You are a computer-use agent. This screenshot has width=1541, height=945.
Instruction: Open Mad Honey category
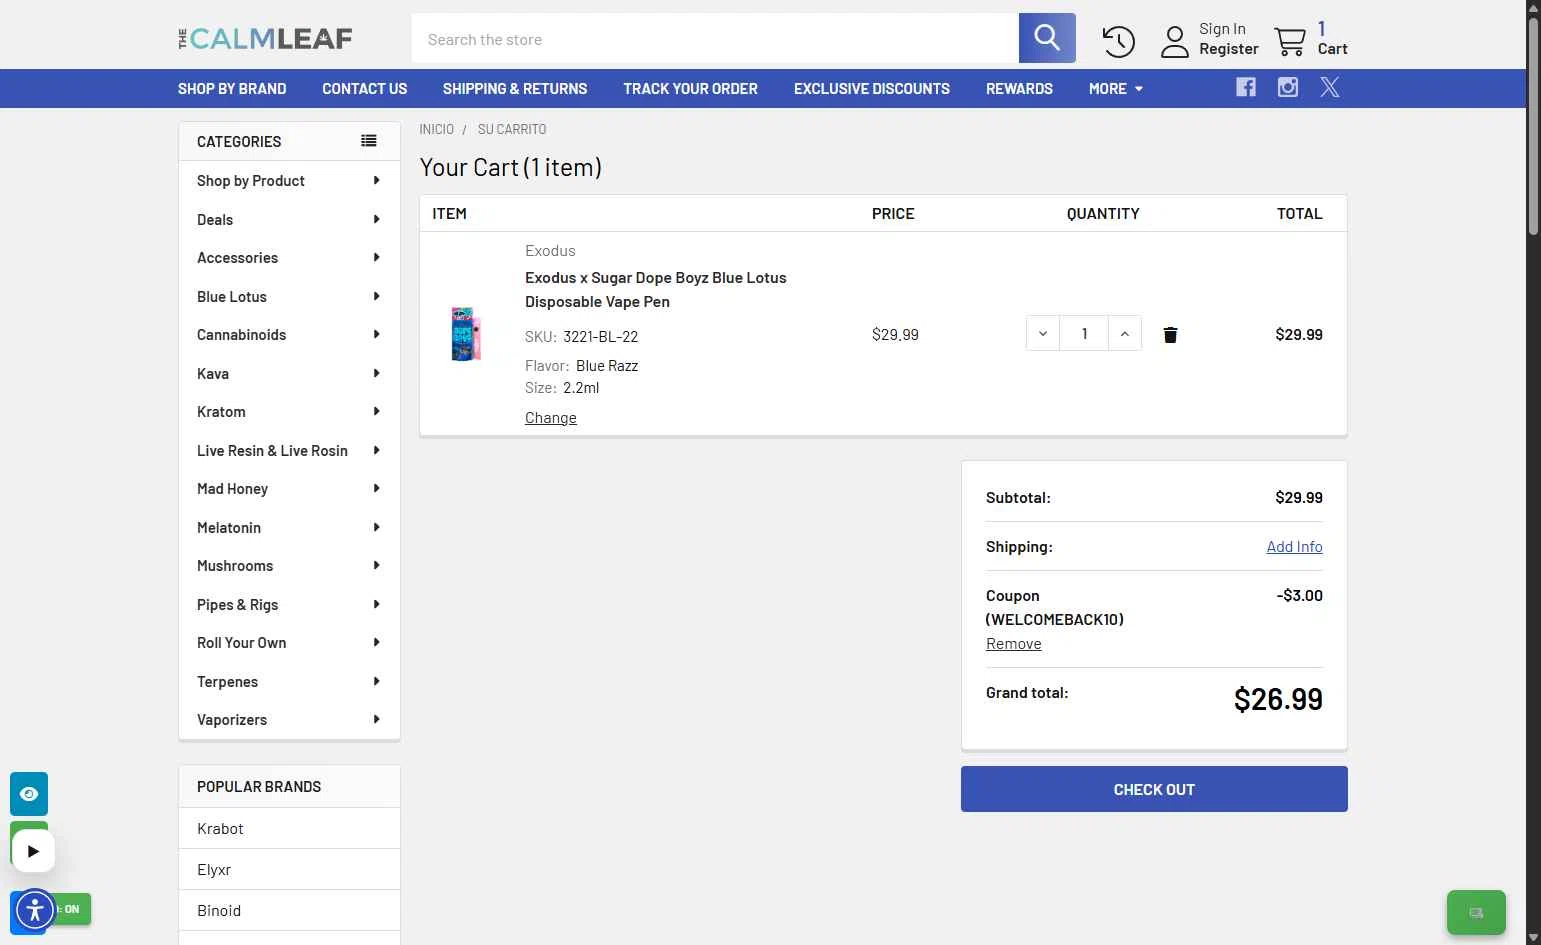coord(289,489)
